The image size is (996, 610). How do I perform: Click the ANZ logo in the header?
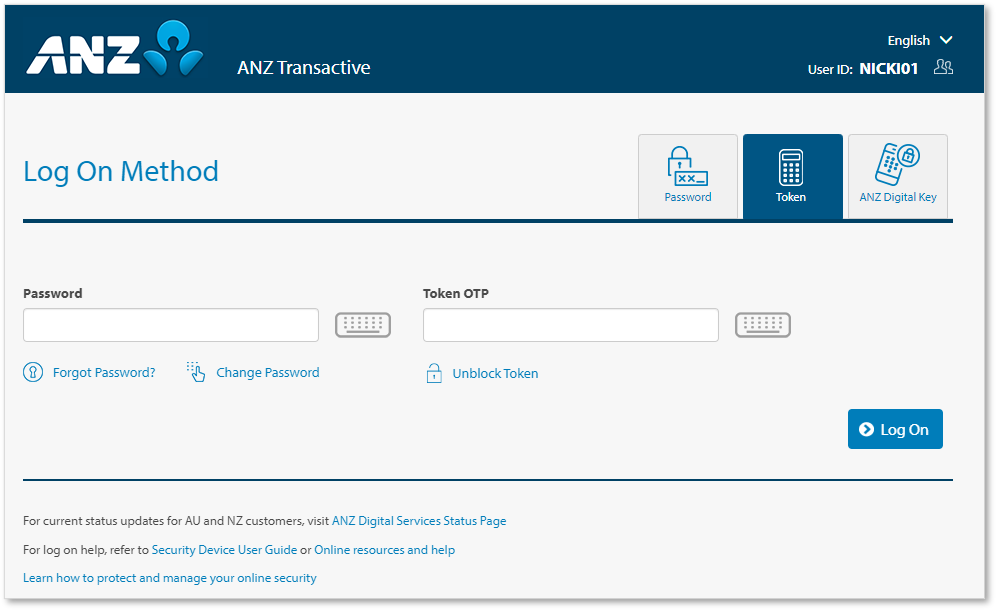point(115,48)
